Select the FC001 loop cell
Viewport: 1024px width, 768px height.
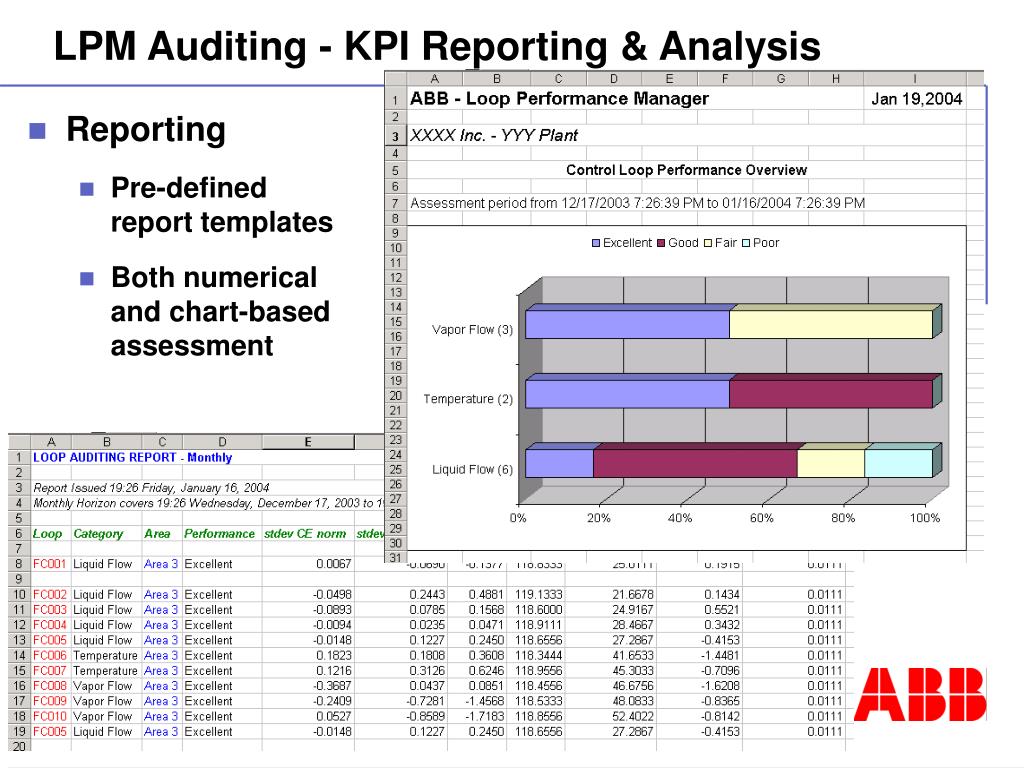(50, 564)
